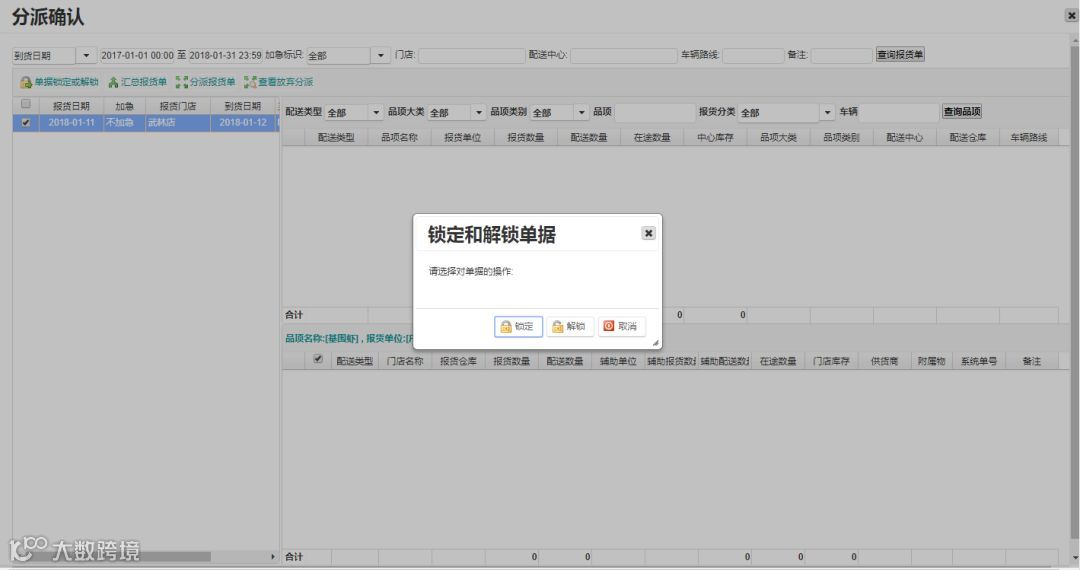1080x570 pixels.
Task: Click the end date field 2018-01-31 23:59
Action: click(x=225, y=55)
